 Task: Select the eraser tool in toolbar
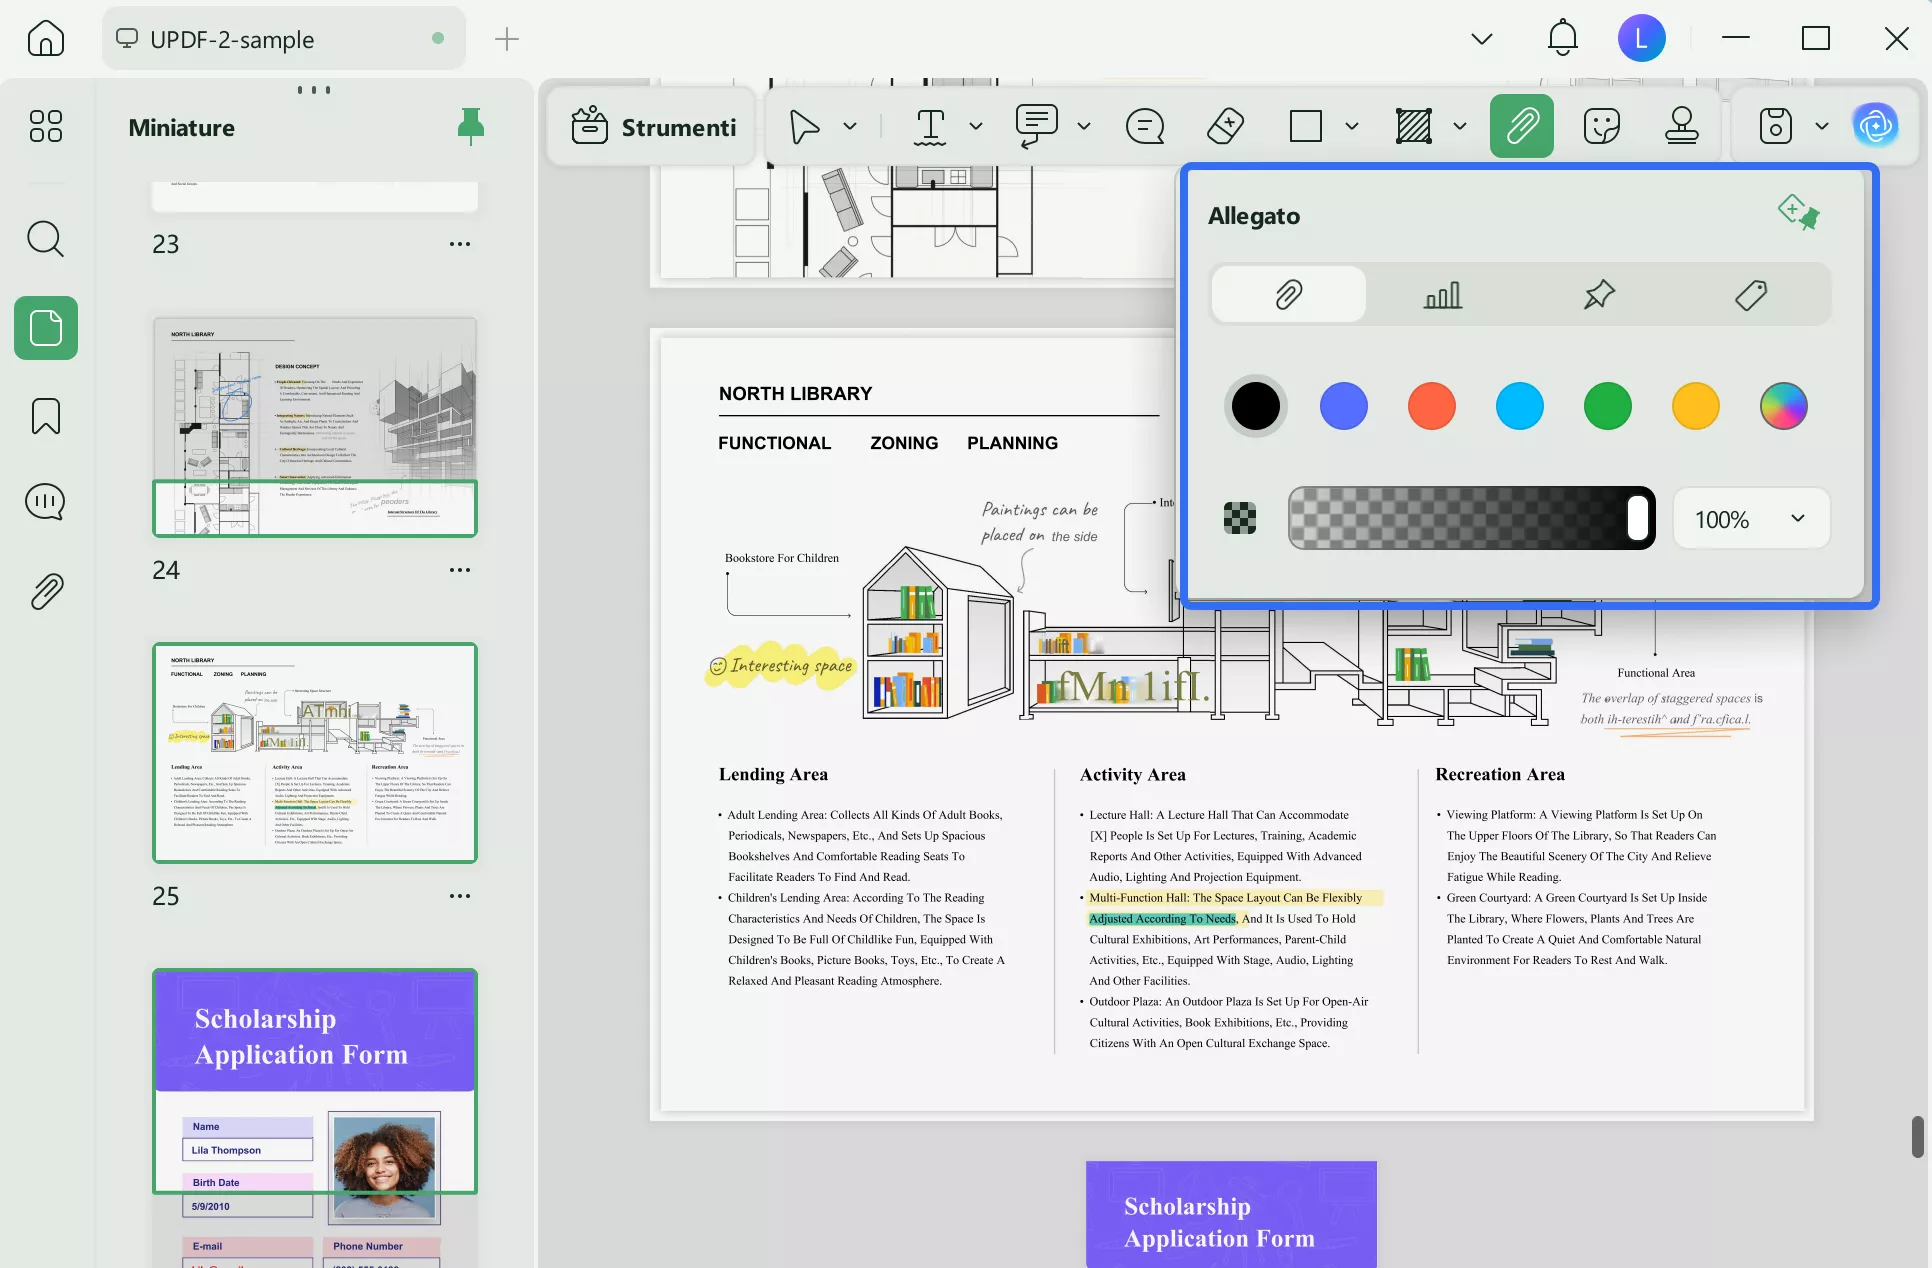point(1225,126)
